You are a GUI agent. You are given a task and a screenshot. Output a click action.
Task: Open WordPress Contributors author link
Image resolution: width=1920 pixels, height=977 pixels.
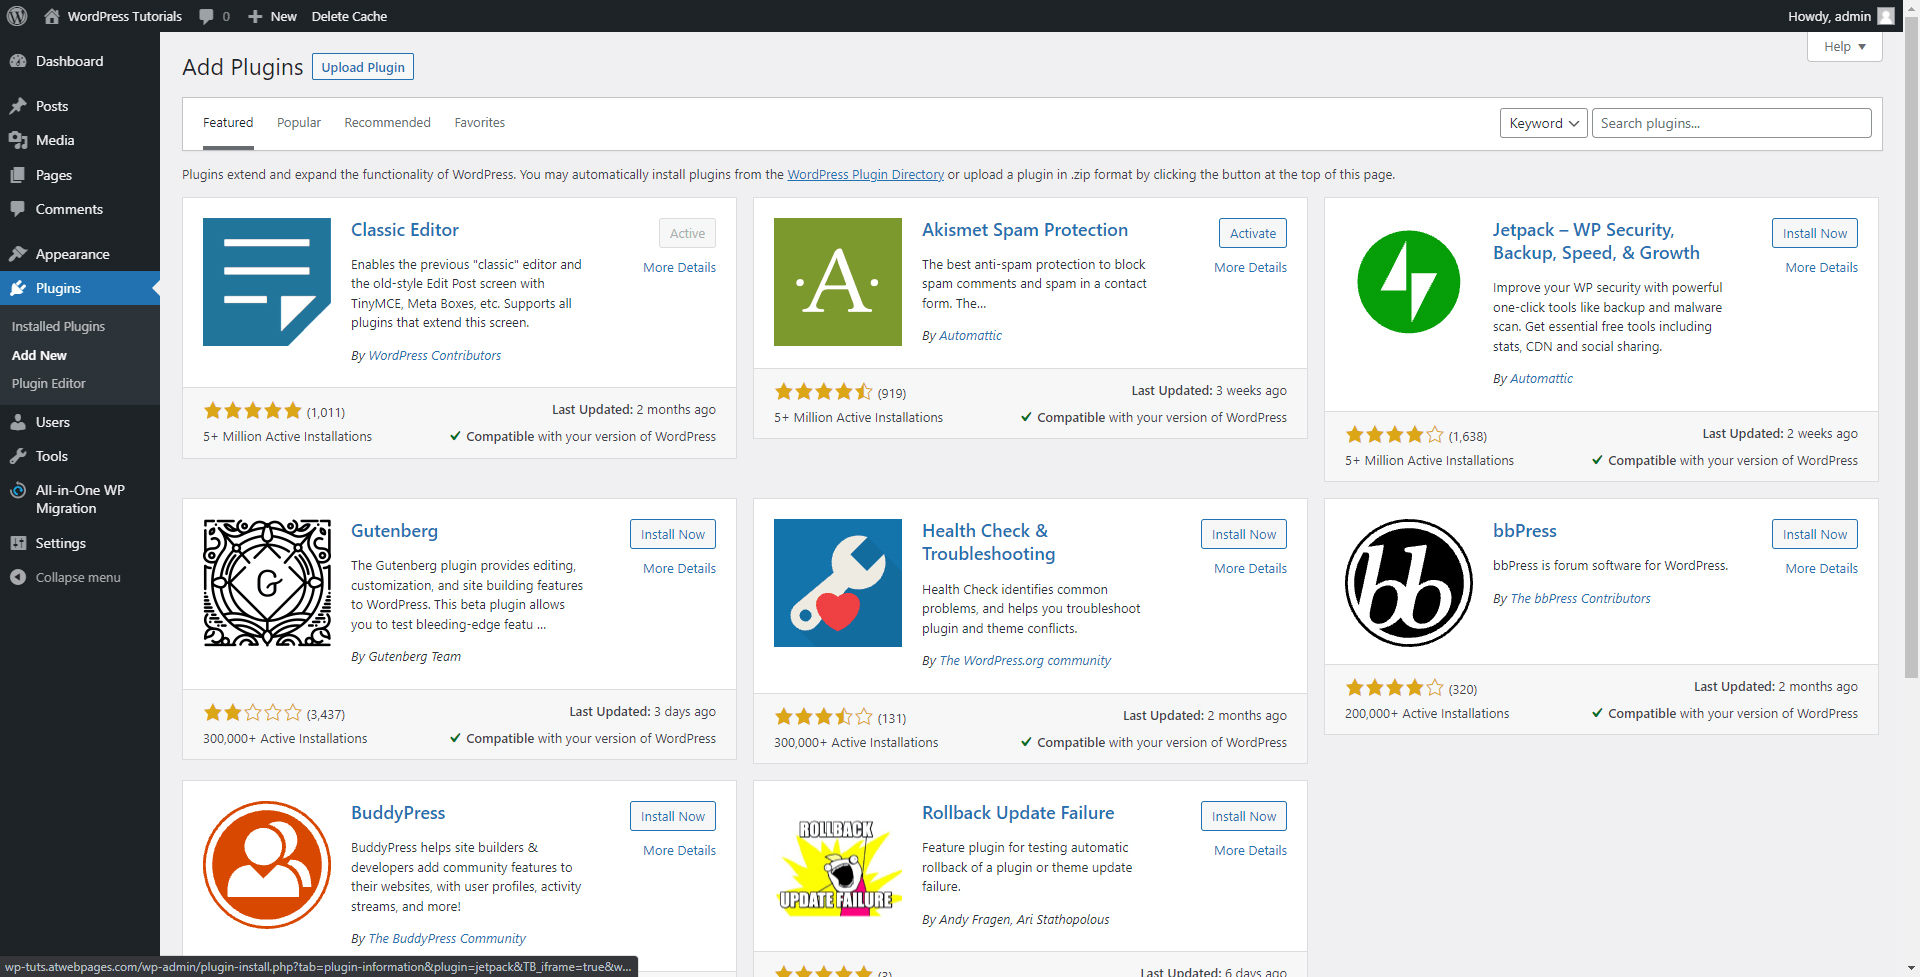435,355
